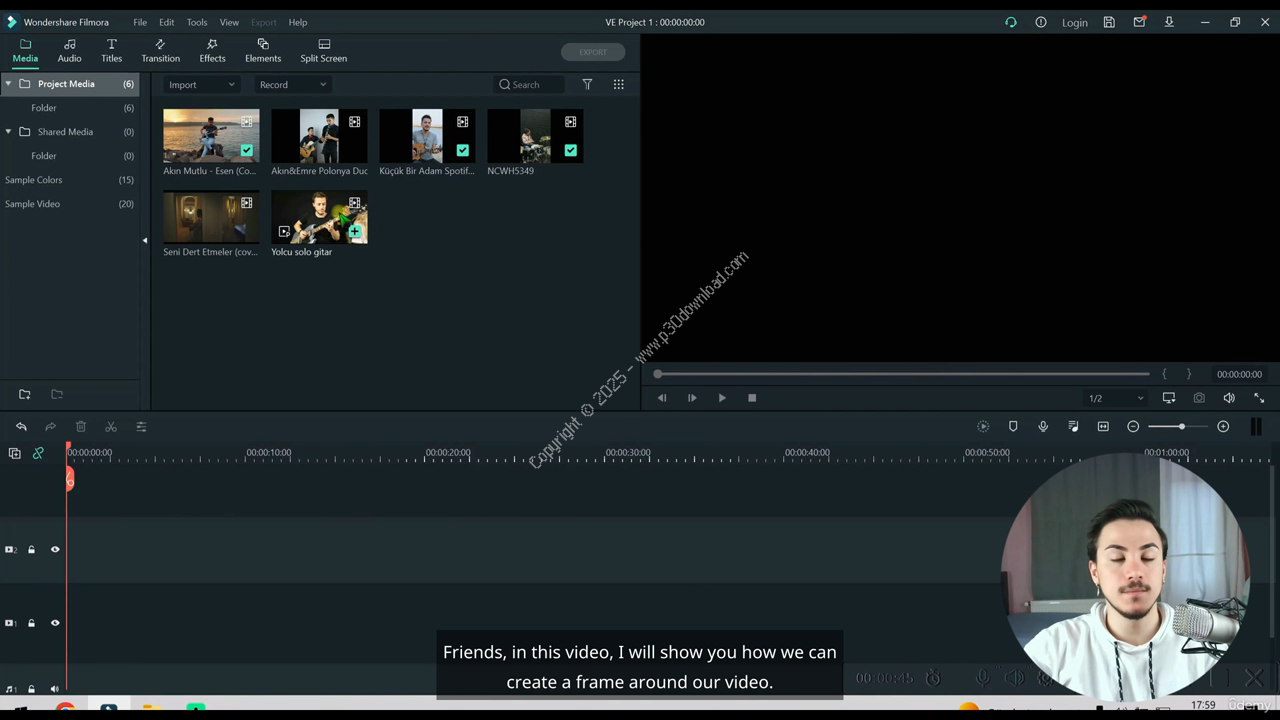
Task: Collapse the media library panel arrow
Action: pyautogui.click(x=144, y=241)
